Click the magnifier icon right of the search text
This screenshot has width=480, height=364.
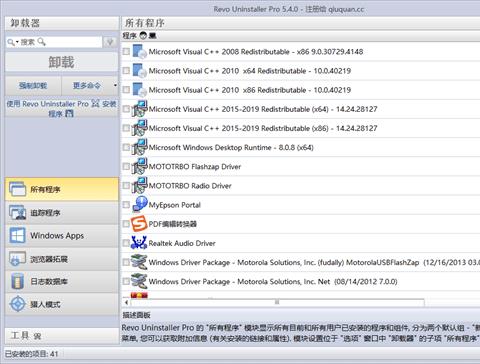(x=41, y=42)
